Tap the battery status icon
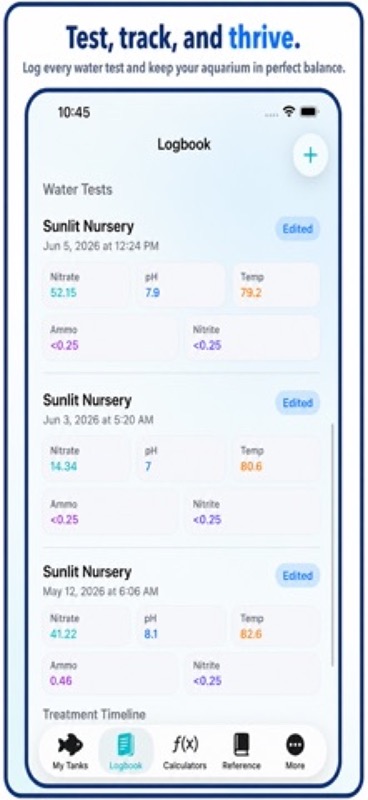 (x=309, y=111)
